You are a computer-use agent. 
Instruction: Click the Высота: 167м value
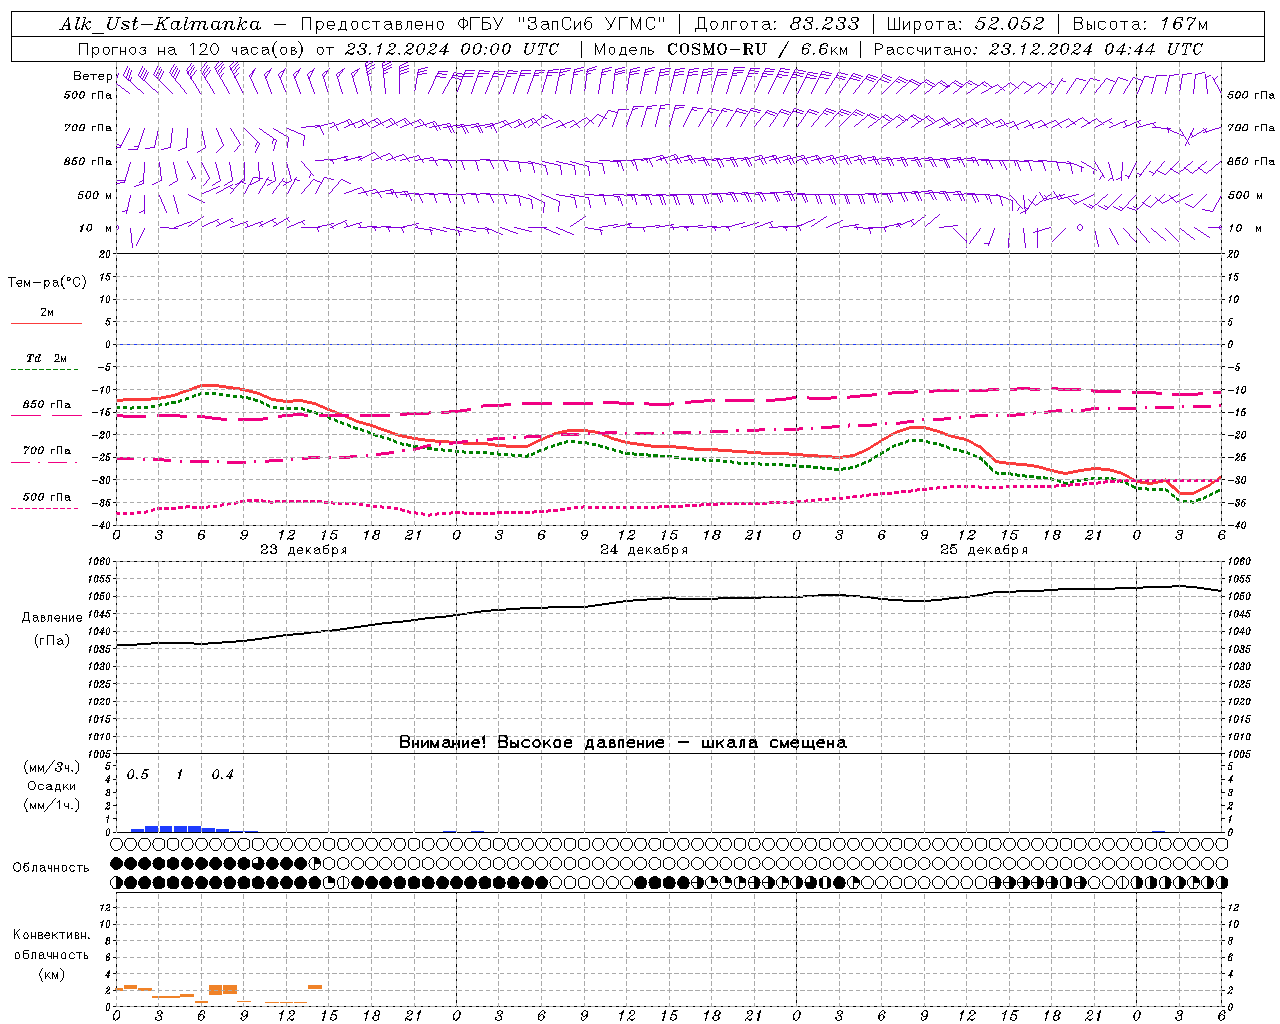(1140, 24)
